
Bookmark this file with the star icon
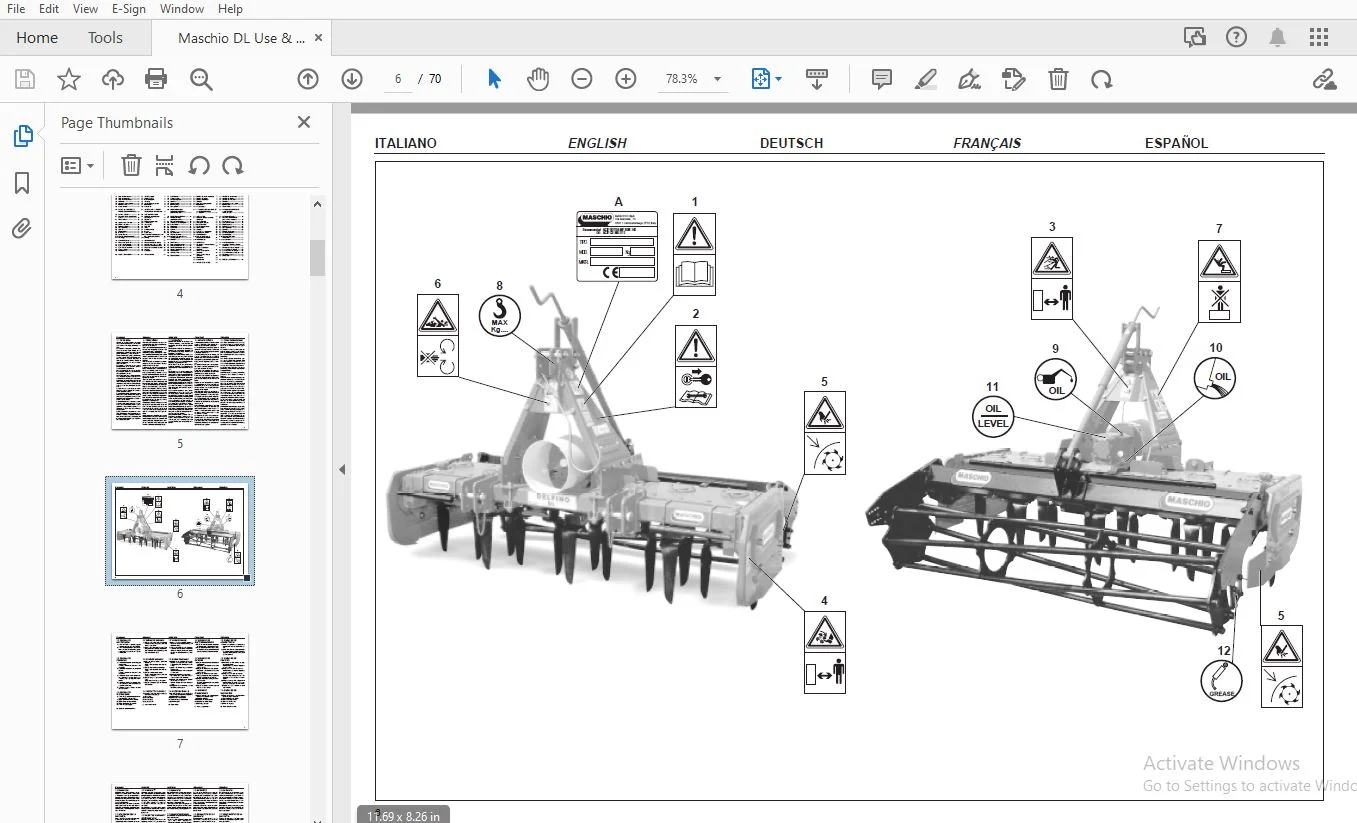click(69, 79)
